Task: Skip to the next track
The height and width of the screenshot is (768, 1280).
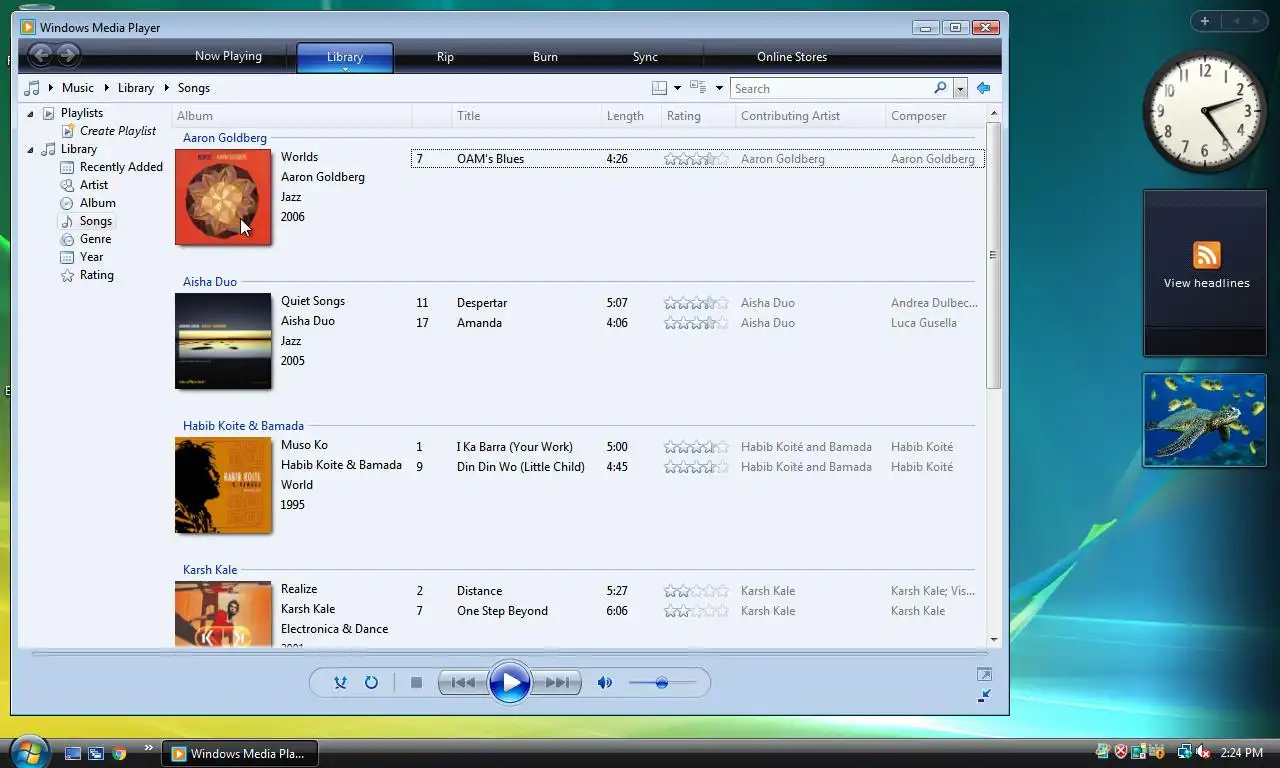Action: [x=556, y=683]
